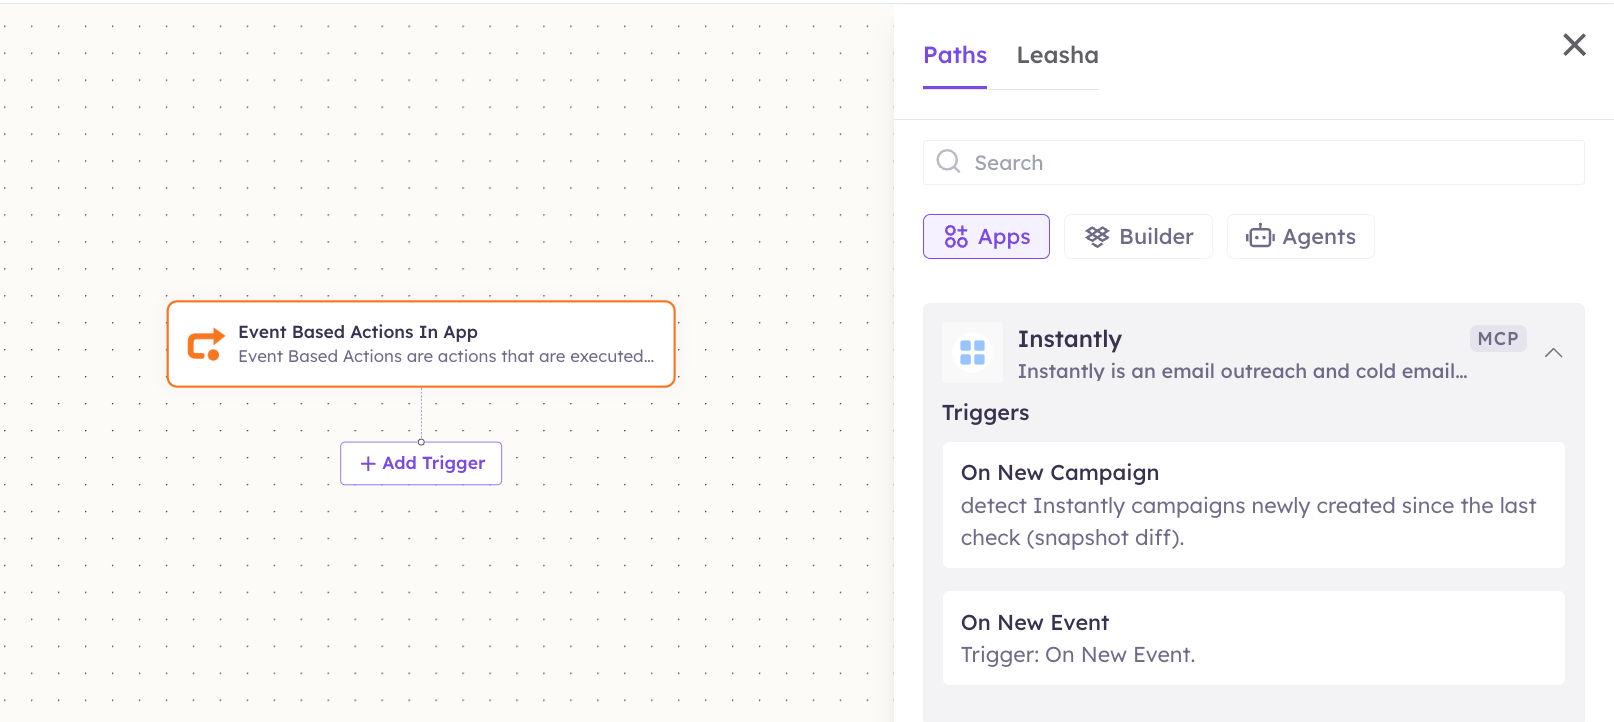Select the Apps filter button
This screenshot has height=722, width=1614.
point(986,237)
